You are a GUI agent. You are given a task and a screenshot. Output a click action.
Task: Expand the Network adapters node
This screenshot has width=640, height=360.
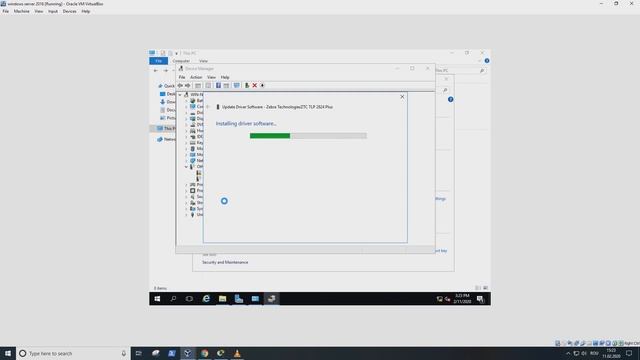(186, 161)
